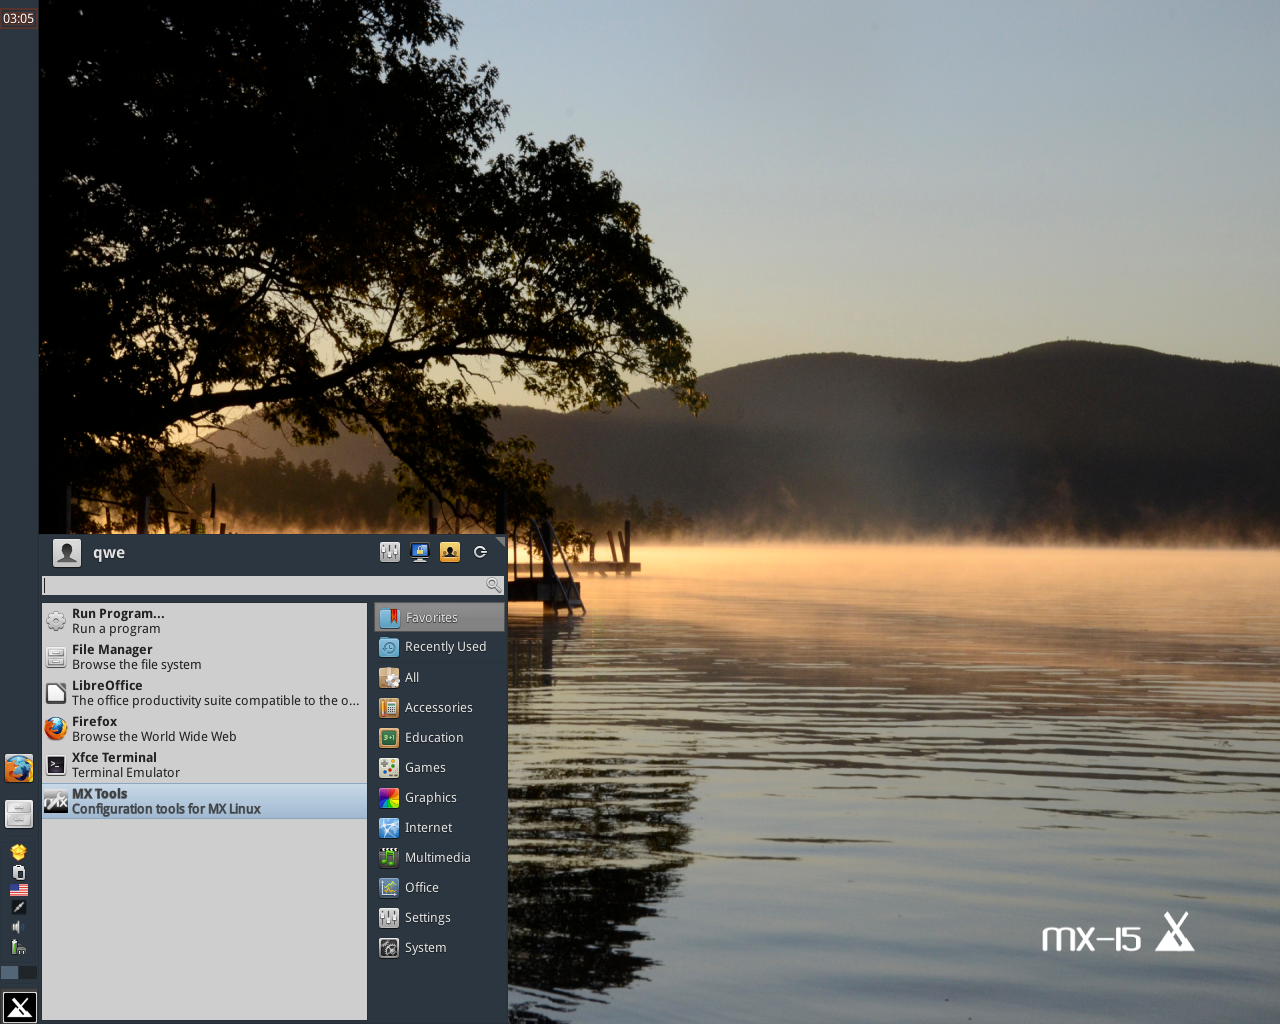Image resolution: width=1280 pixels, height=1024 pixels.
Task: Open All Settings from the menu header
Action: click(x=390, y=552)
